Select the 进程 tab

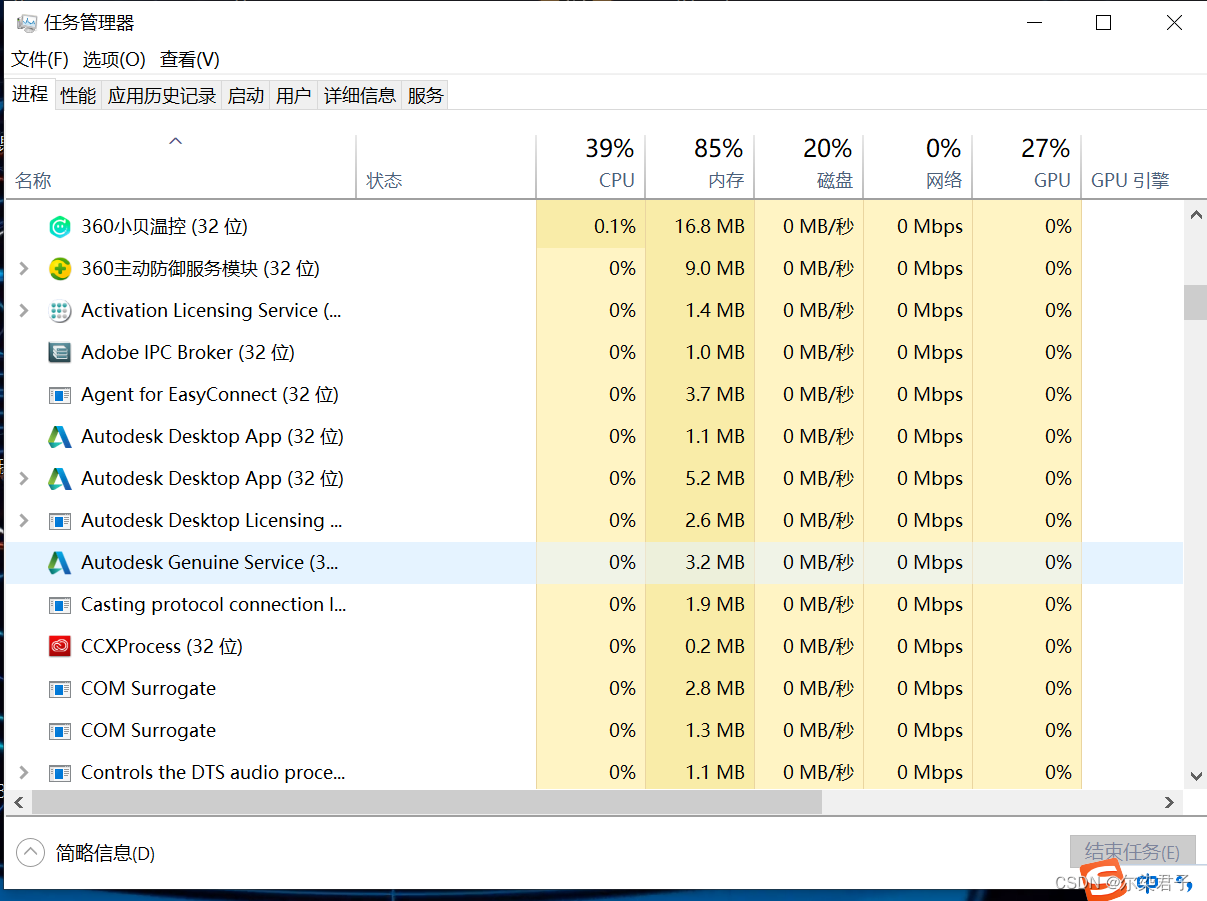(x=30, y=94)
